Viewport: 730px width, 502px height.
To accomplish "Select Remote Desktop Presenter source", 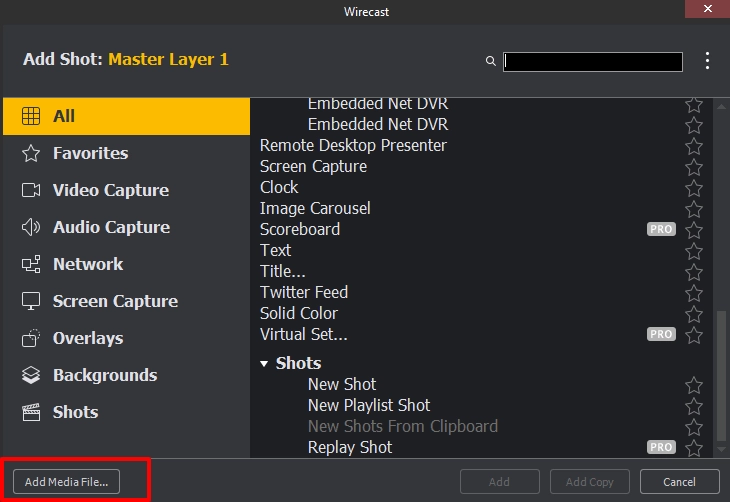I will [481, 145].
